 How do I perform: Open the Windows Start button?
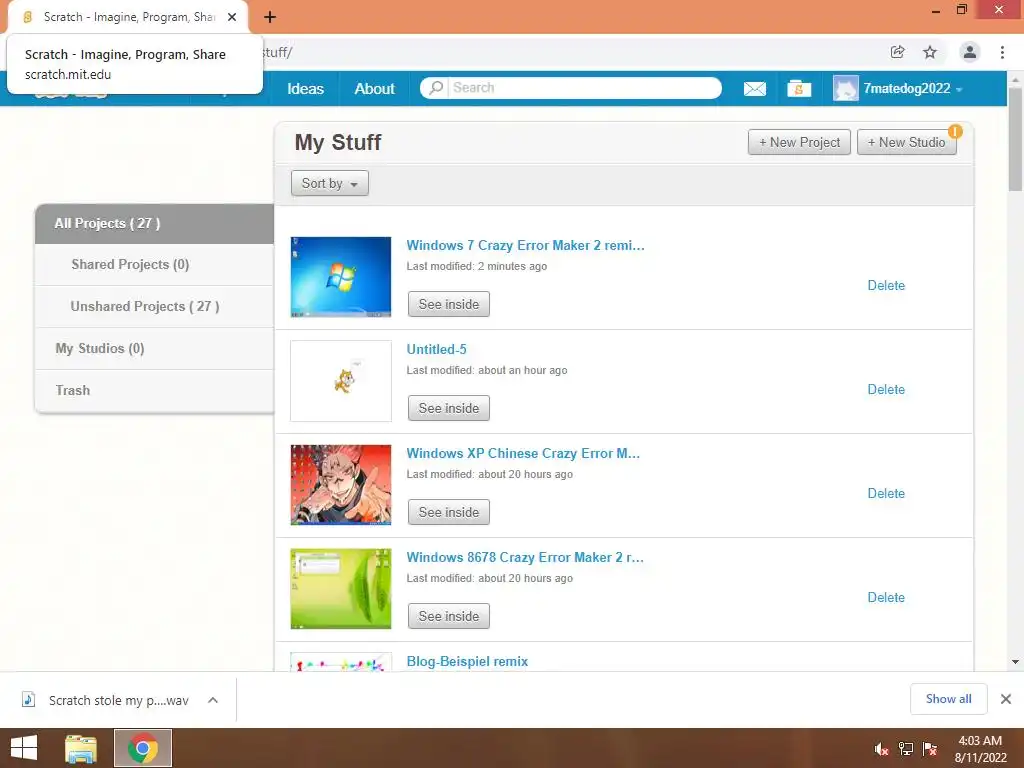point(24,748)
